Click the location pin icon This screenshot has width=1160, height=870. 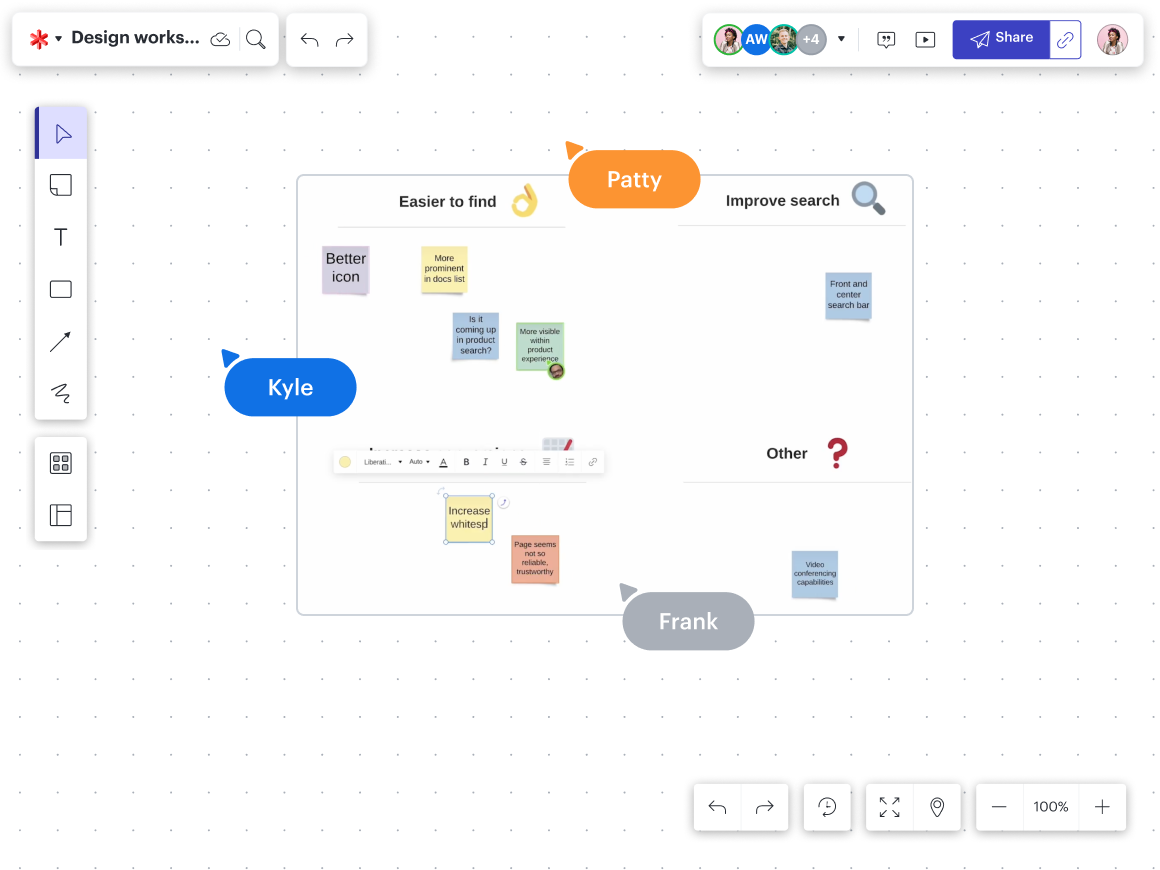(x=937, y=807)
